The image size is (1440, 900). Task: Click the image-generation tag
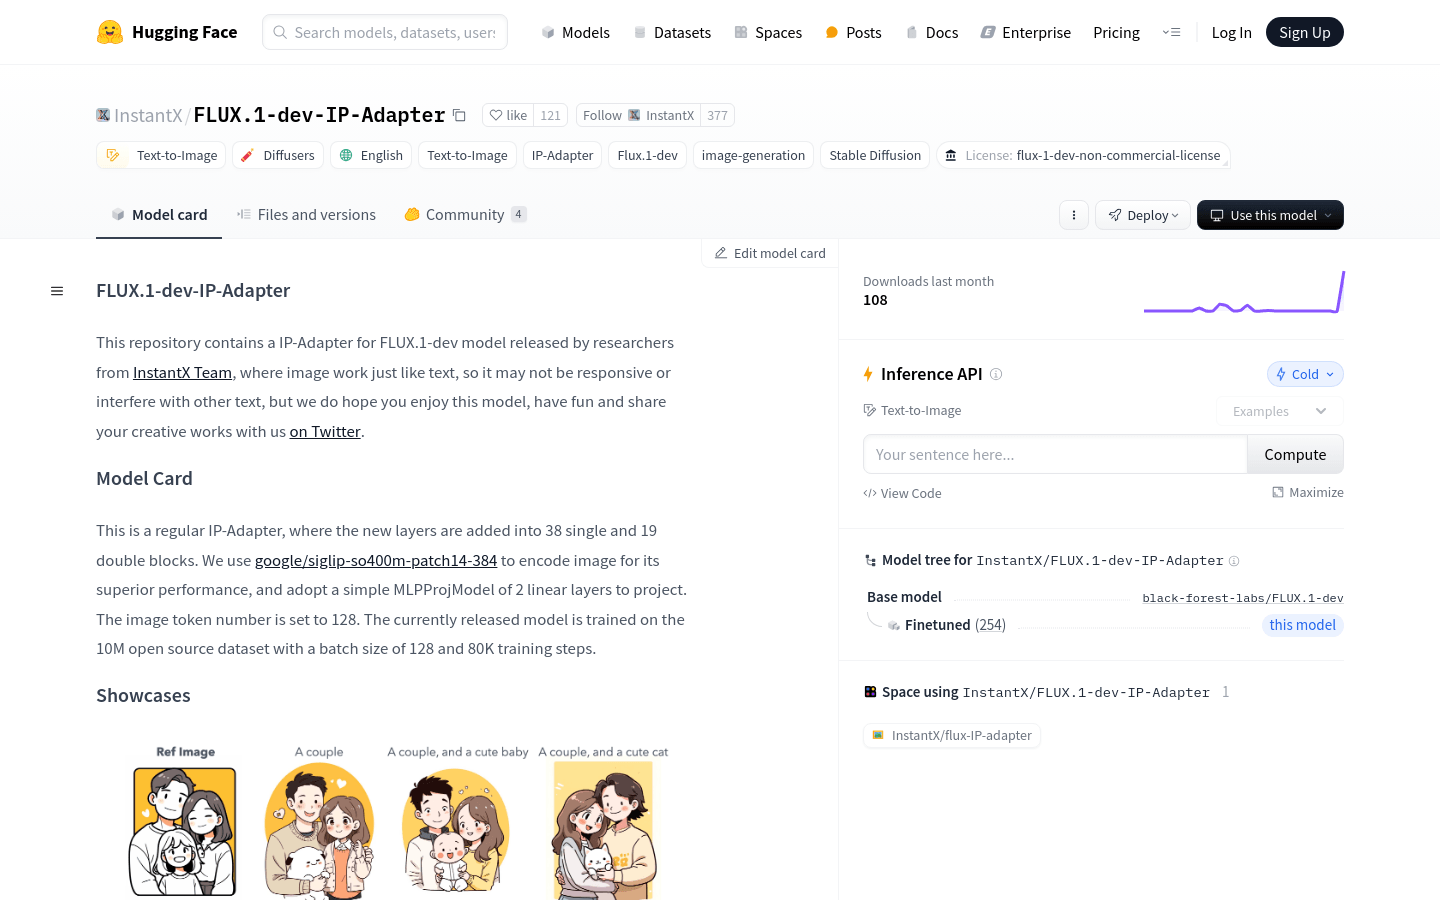tap(753, 155)
